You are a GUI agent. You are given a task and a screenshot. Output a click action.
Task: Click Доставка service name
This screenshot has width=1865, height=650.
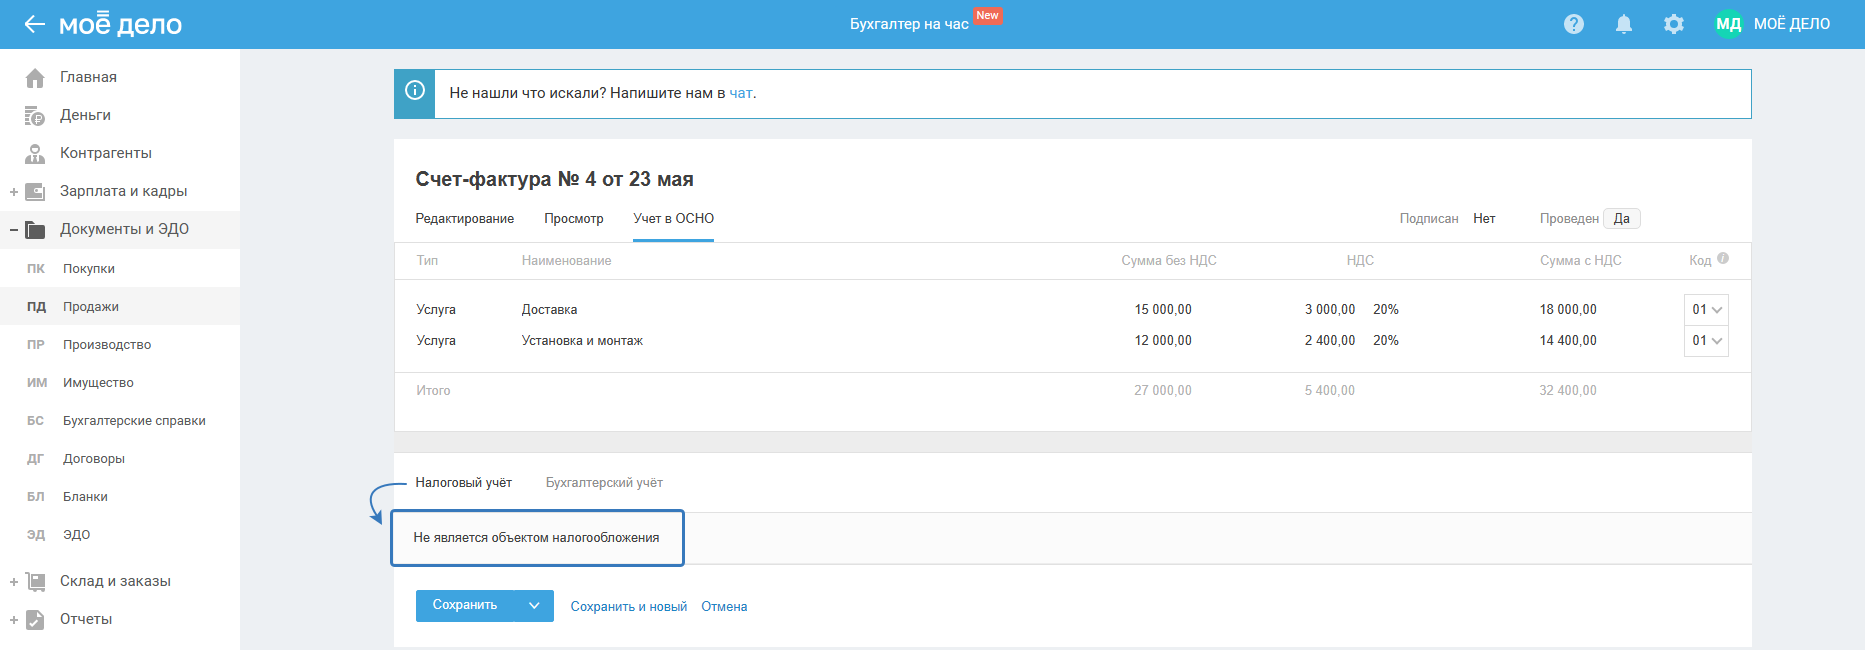(x=549, y=310)
